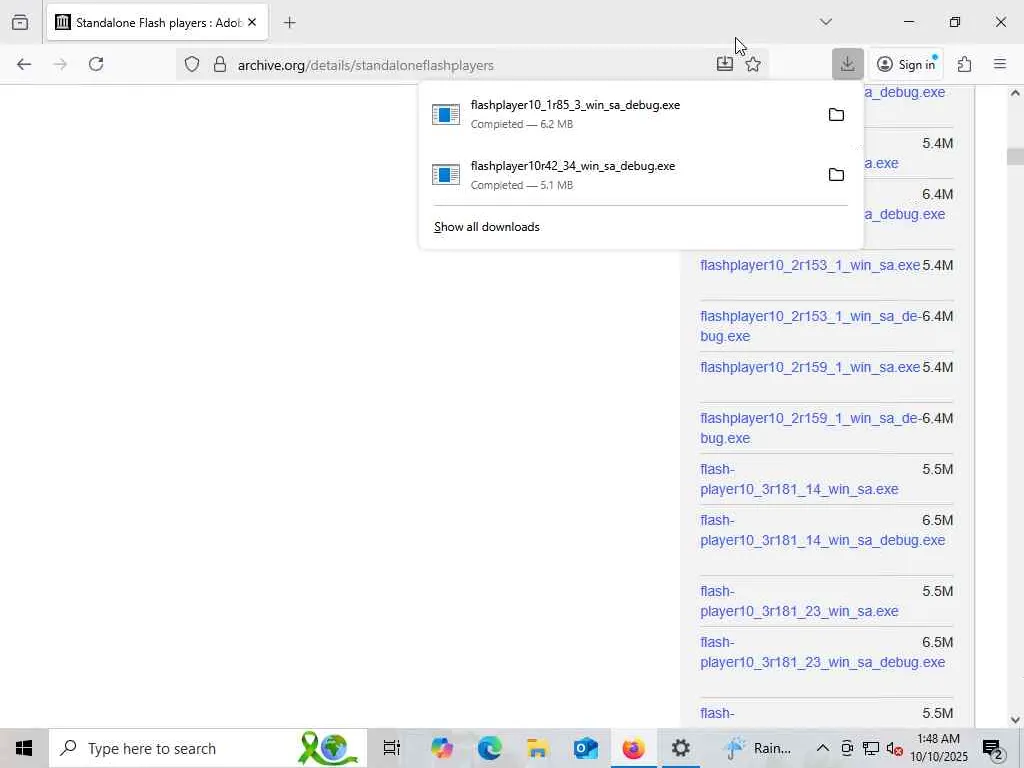Image resolution: width=1024 pixels, height=768 pixels.
Task: Open the Firefox application menu
Action: (1000, 64)
